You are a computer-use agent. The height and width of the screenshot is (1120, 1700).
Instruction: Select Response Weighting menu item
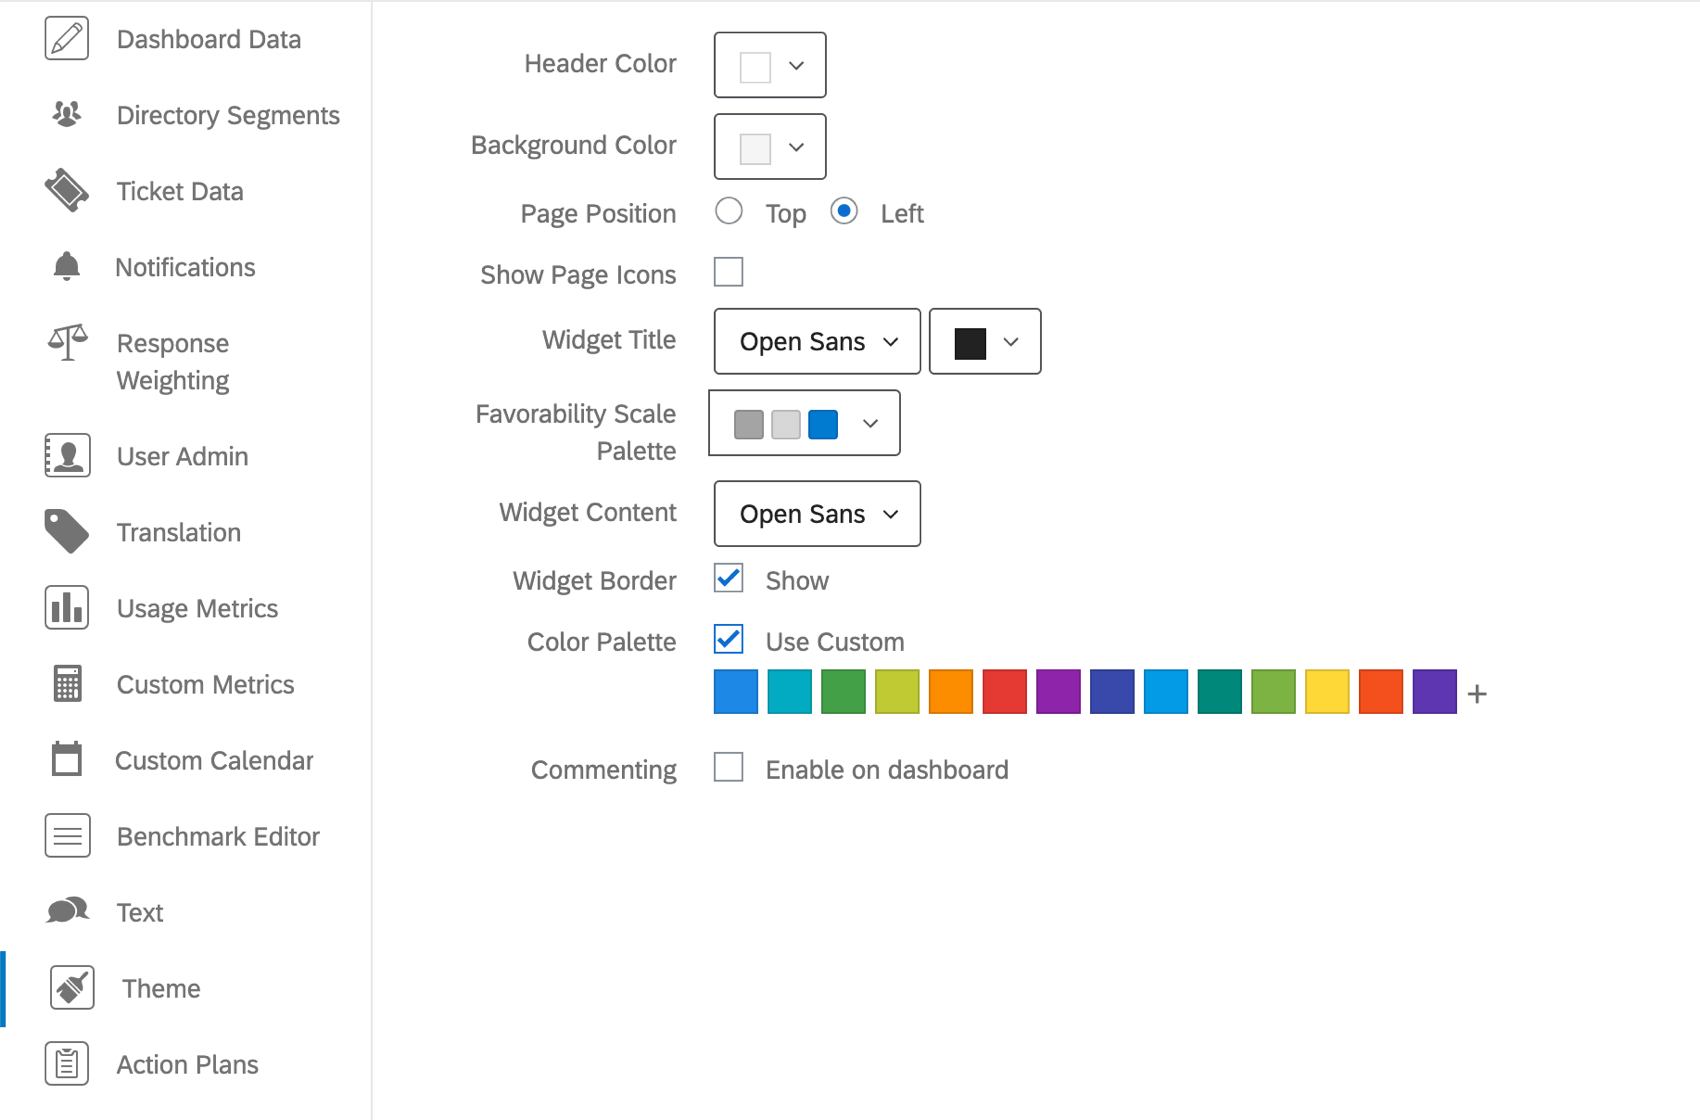click(x=173, y=362)
